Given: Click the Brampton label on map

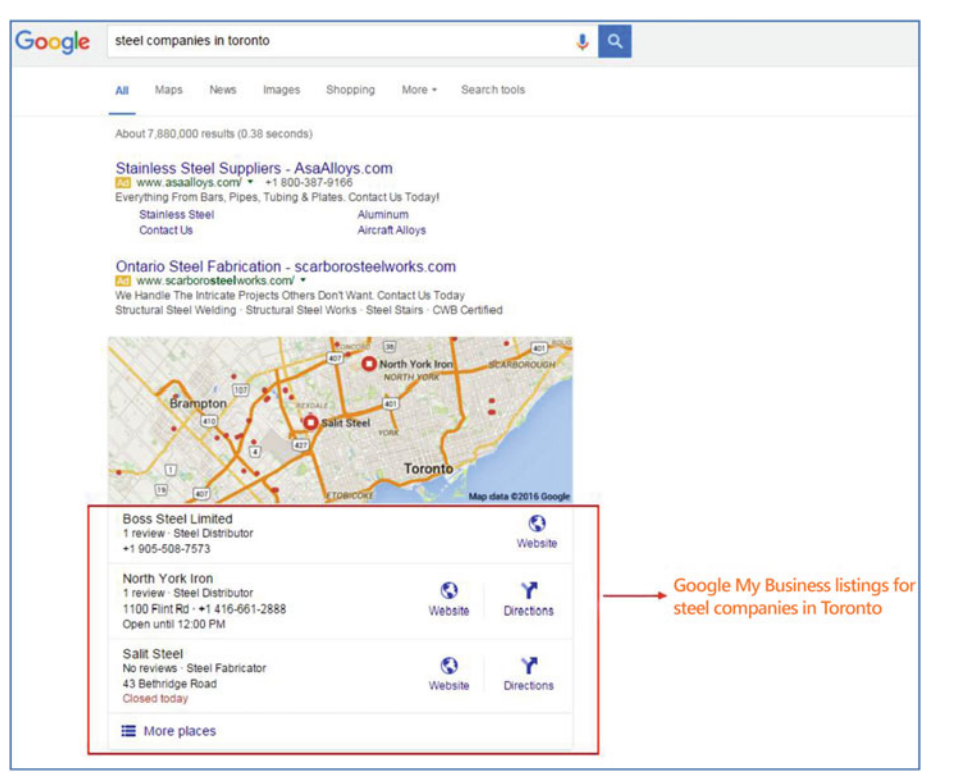Looking at the screenshot, I should click(198, 404).
